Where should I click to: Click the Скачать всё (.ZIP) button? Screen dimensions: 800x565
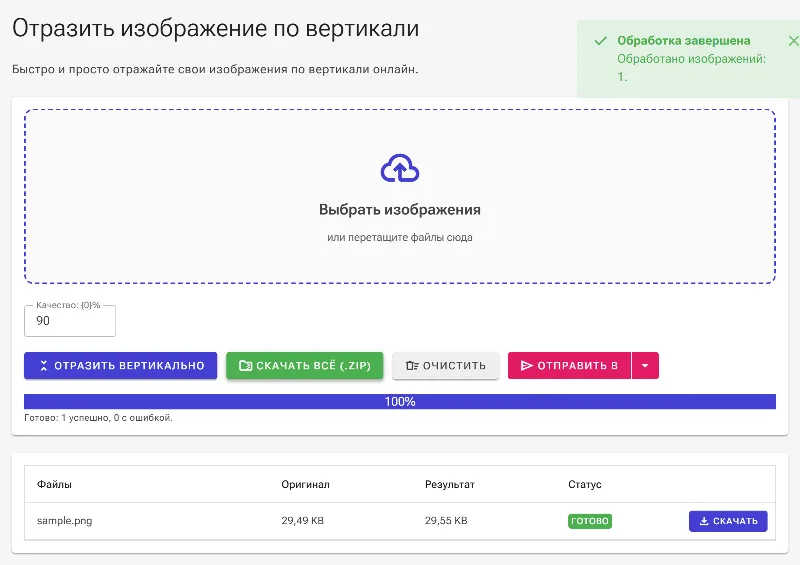pyautogui.click(x=305, y=365)
